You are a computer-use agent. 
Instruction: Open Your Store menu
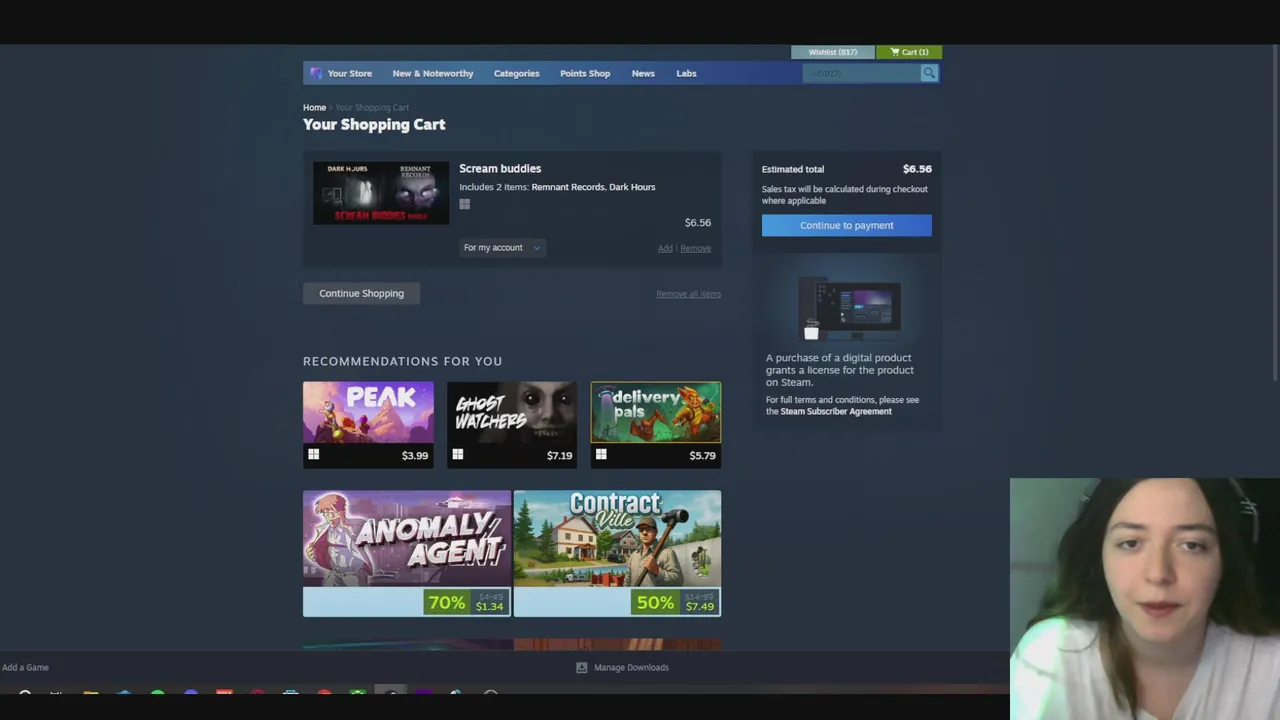click(349, 73)
